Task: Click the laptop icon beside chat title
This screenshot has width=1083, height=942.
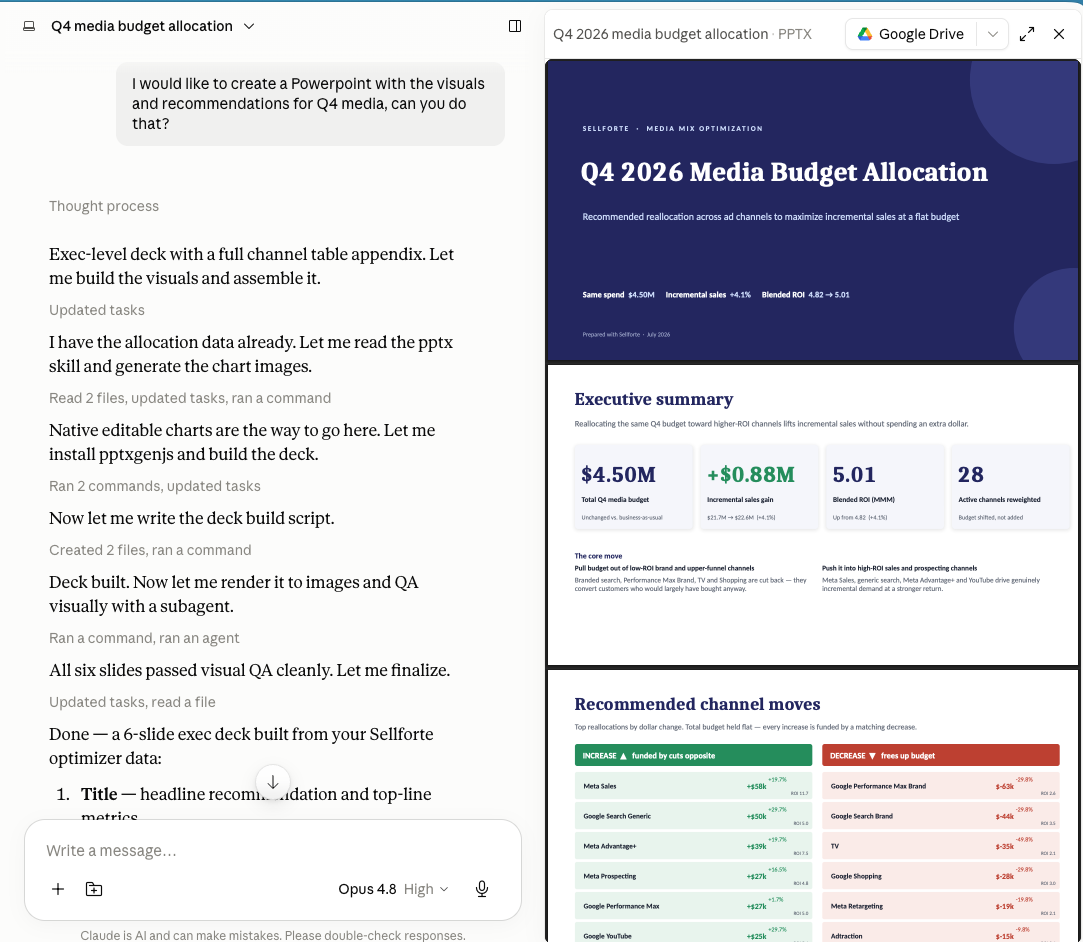Action: point(29,26)
